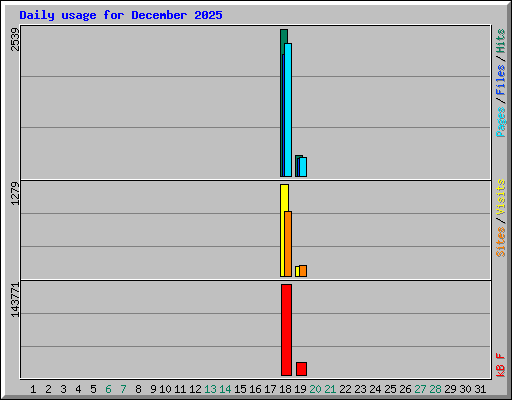512x400 pixels.
Task: Click the 143771 axis value label
Action: click(15, 300)
